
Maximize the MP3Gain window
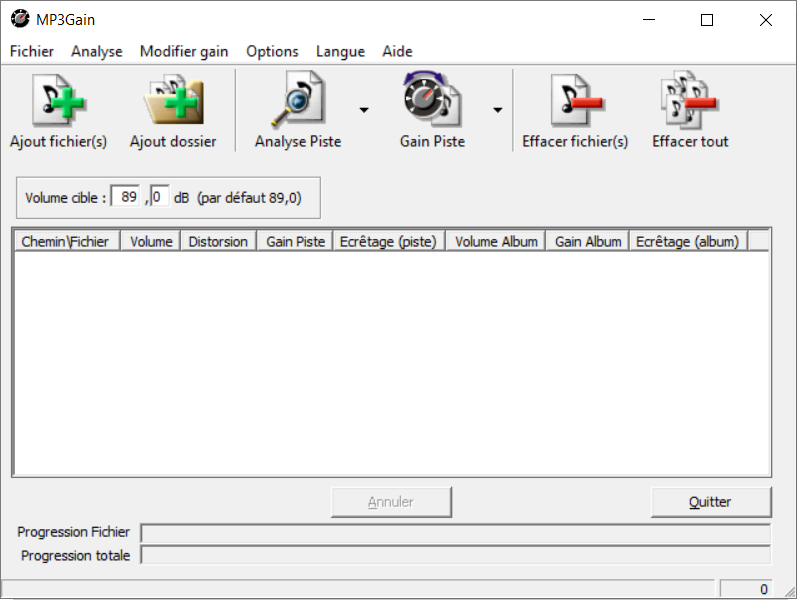pyautogui.click(x=707, y=20)
